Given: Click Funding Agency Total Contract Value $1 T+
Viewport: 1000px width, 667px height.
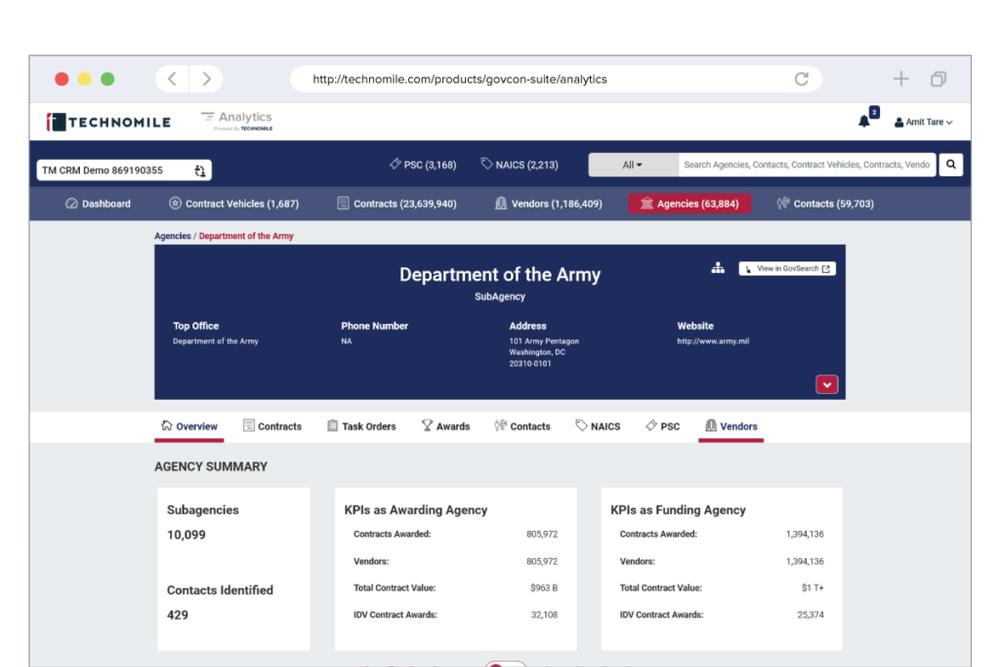Looking at the screenshot, I should 812,588.
